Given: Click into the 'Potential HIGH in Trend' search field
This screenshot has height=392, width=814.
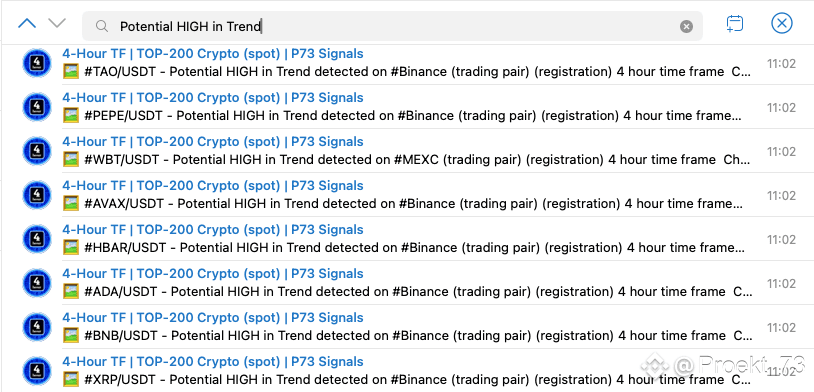Looking at the screenshot, I should [392, 26].
